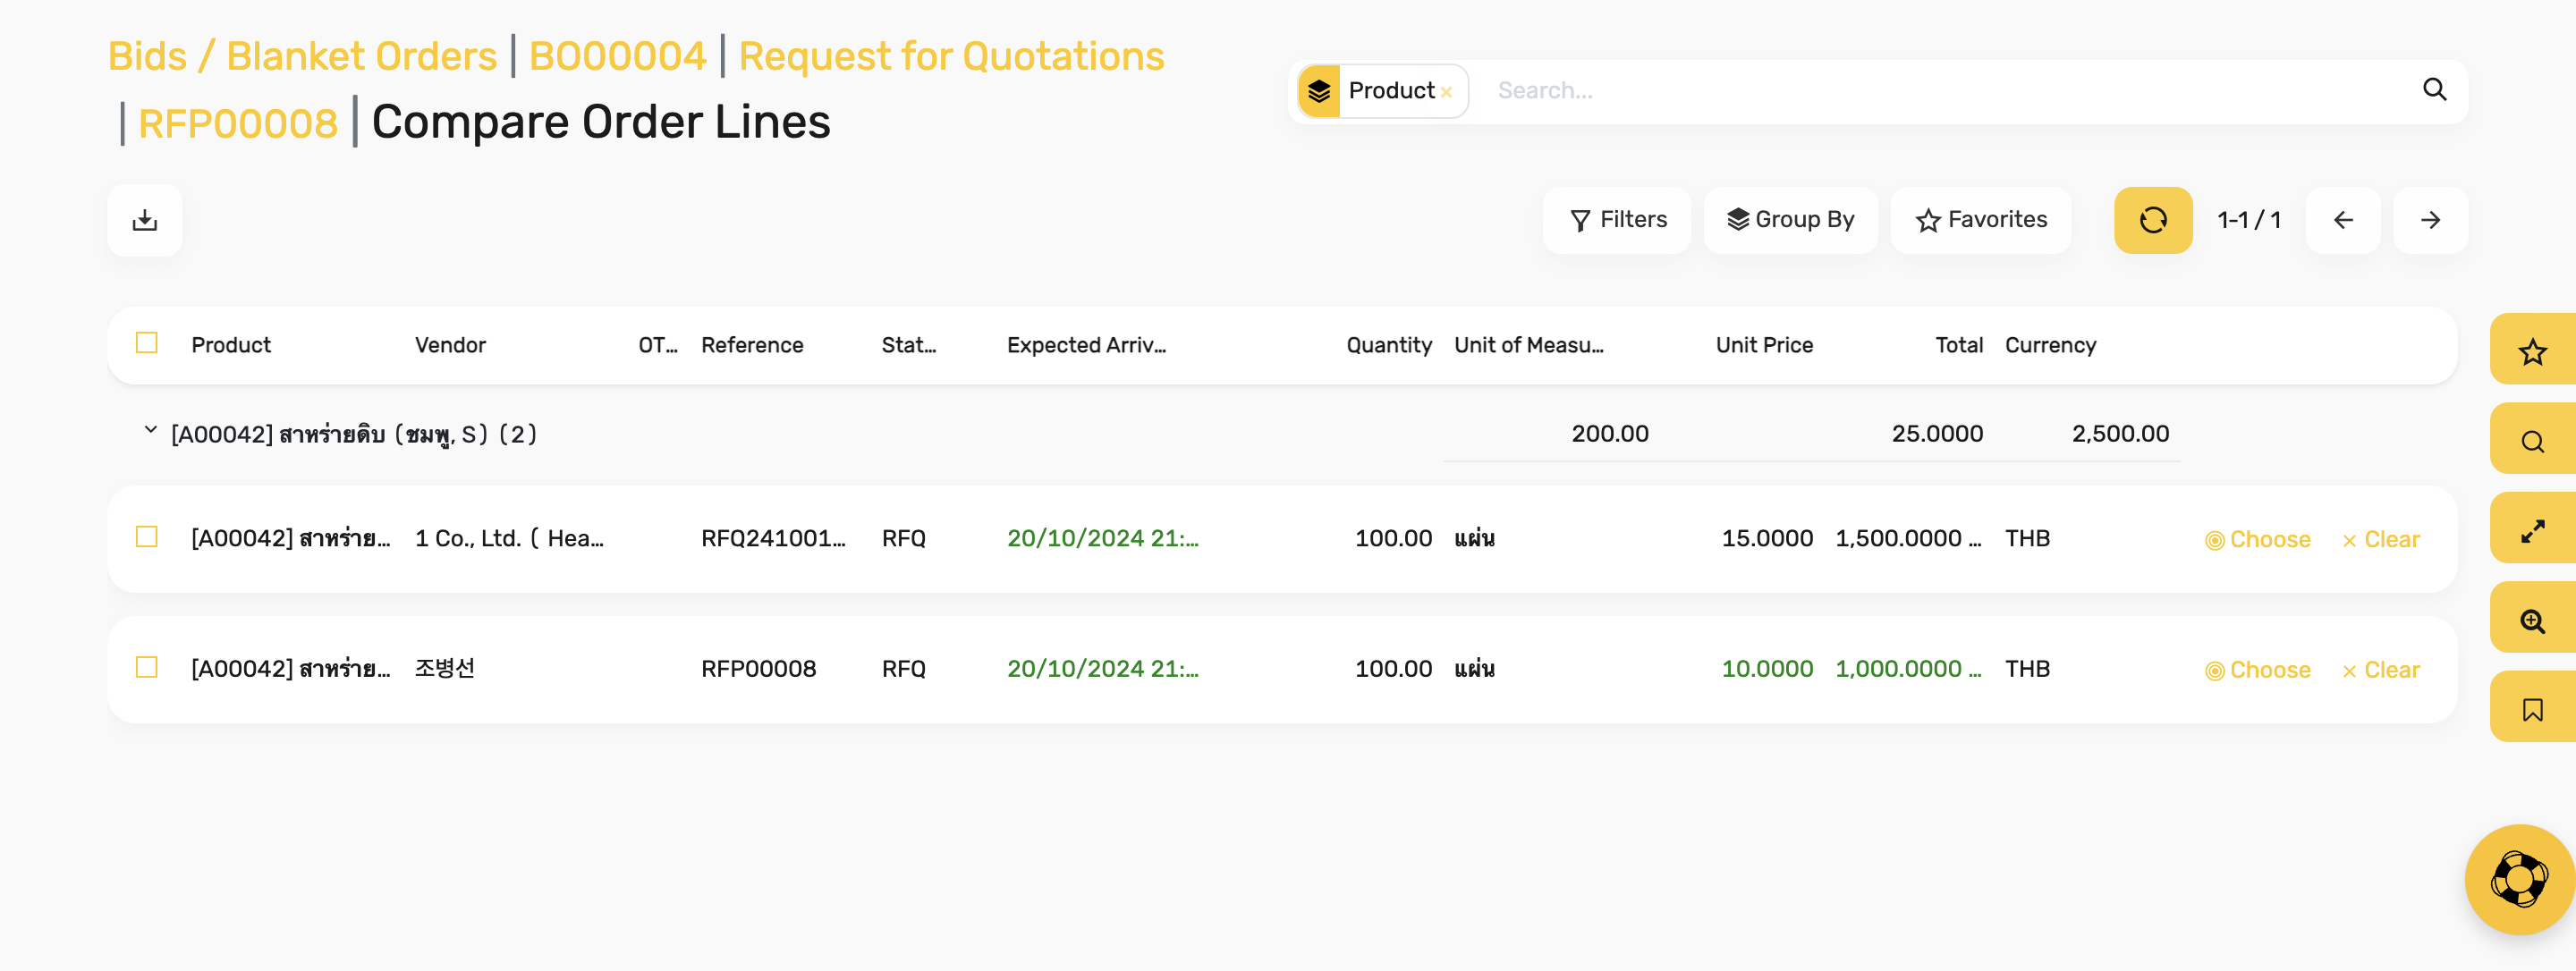This screenshot has height=971, width=2576.
Task: Sort by Currency column header
Action: click(x=2050, y=345)
